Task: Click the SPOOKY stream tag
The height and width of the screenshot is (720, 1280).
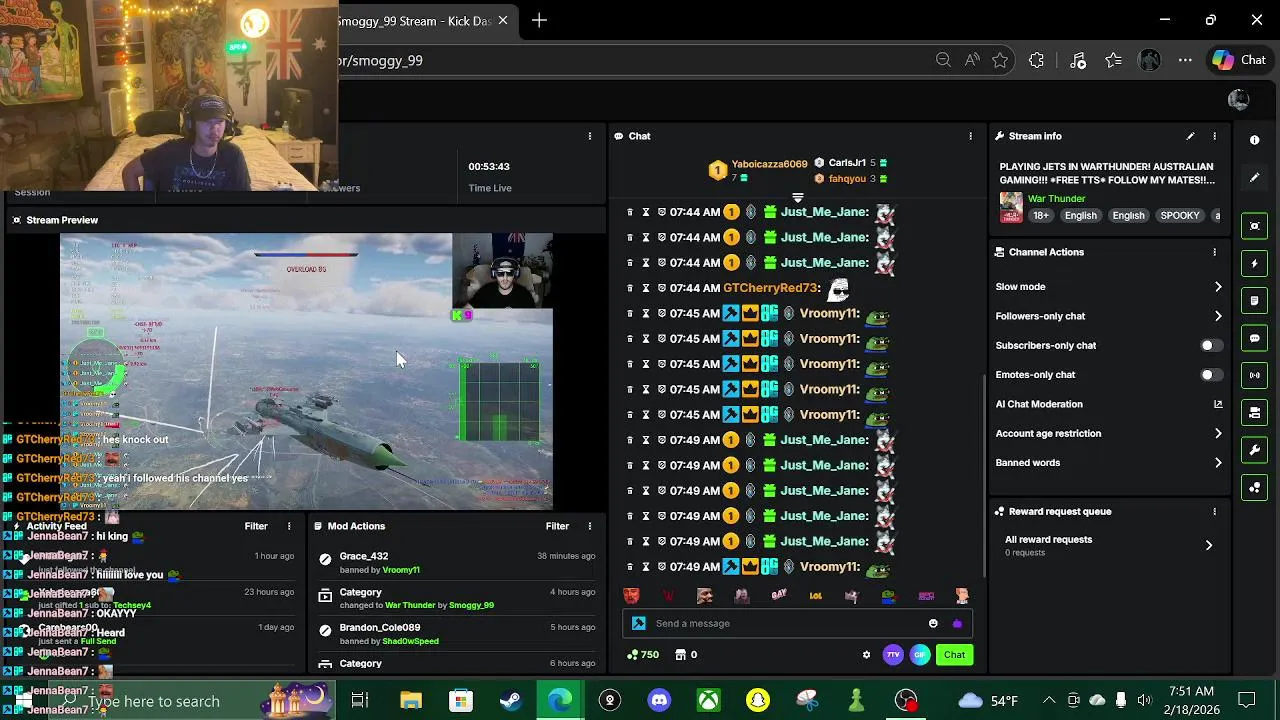Action: click(1180, 215)
